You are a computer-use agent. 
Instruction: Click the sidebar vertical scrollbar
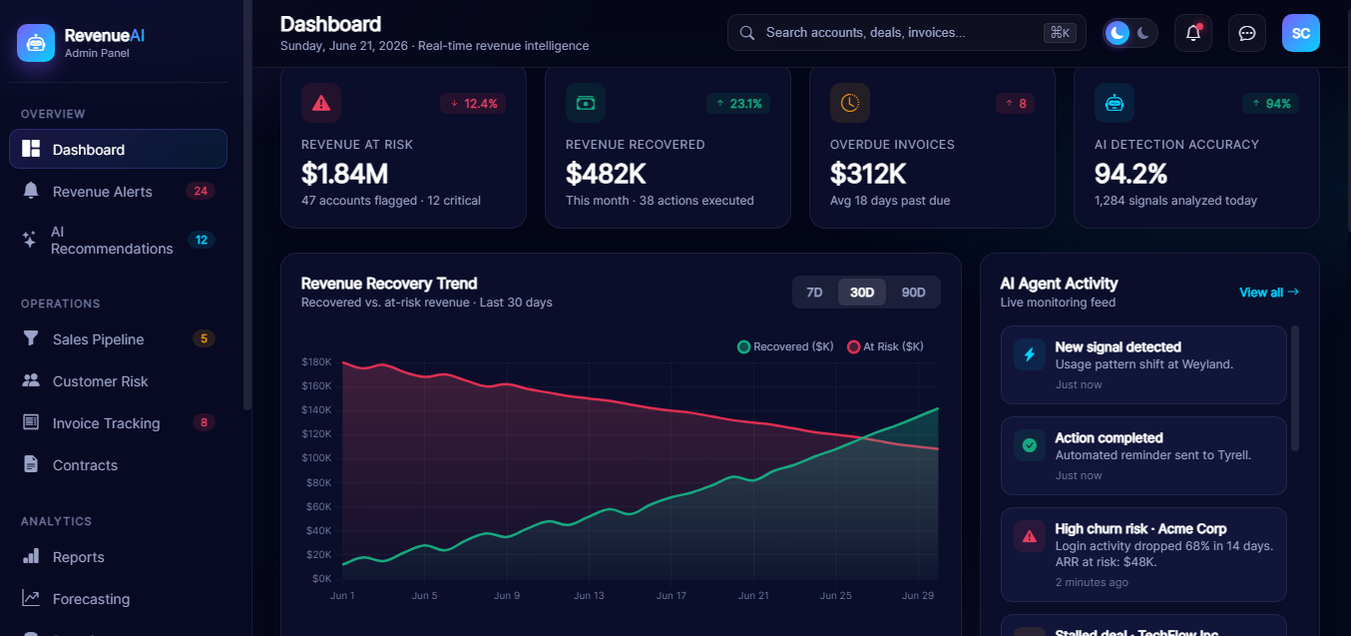click(247, 205)
